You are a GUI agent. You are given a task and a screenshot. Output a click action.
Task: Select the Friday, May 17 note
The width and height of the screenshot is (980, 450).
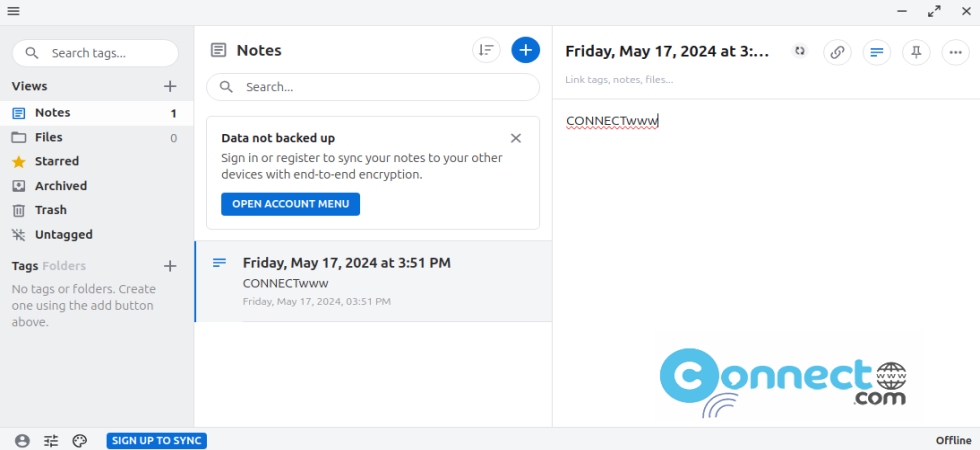tap(373, 281)
